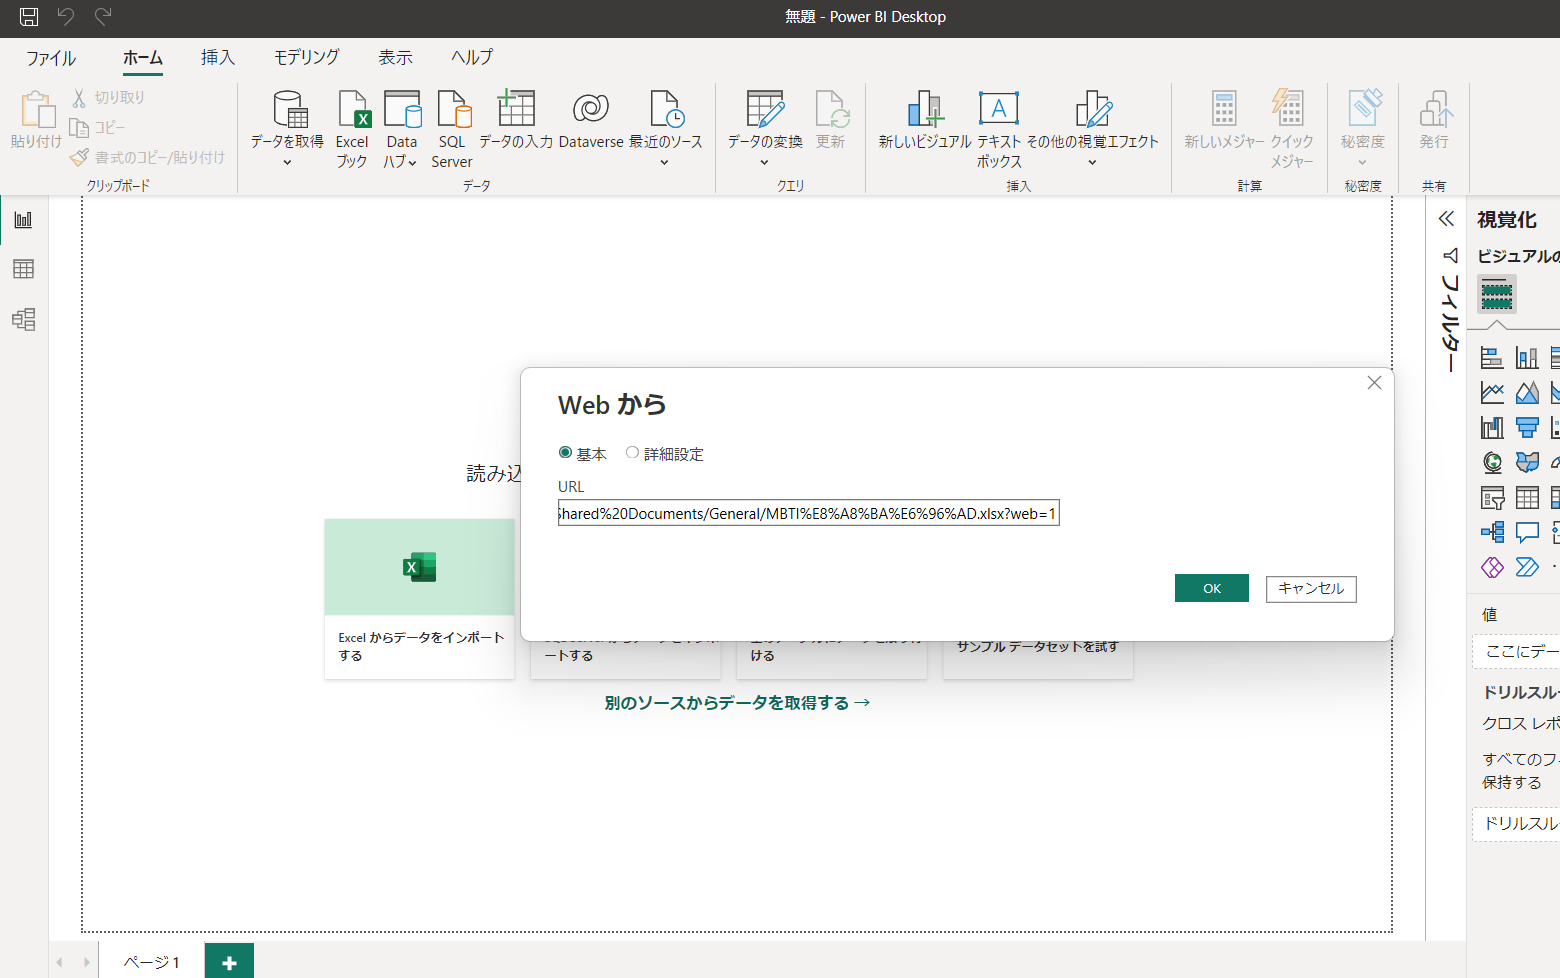The width and height of the screenshot is (1560, 978).
Task: Switch to report view in left sidebar
Action: 23,220
